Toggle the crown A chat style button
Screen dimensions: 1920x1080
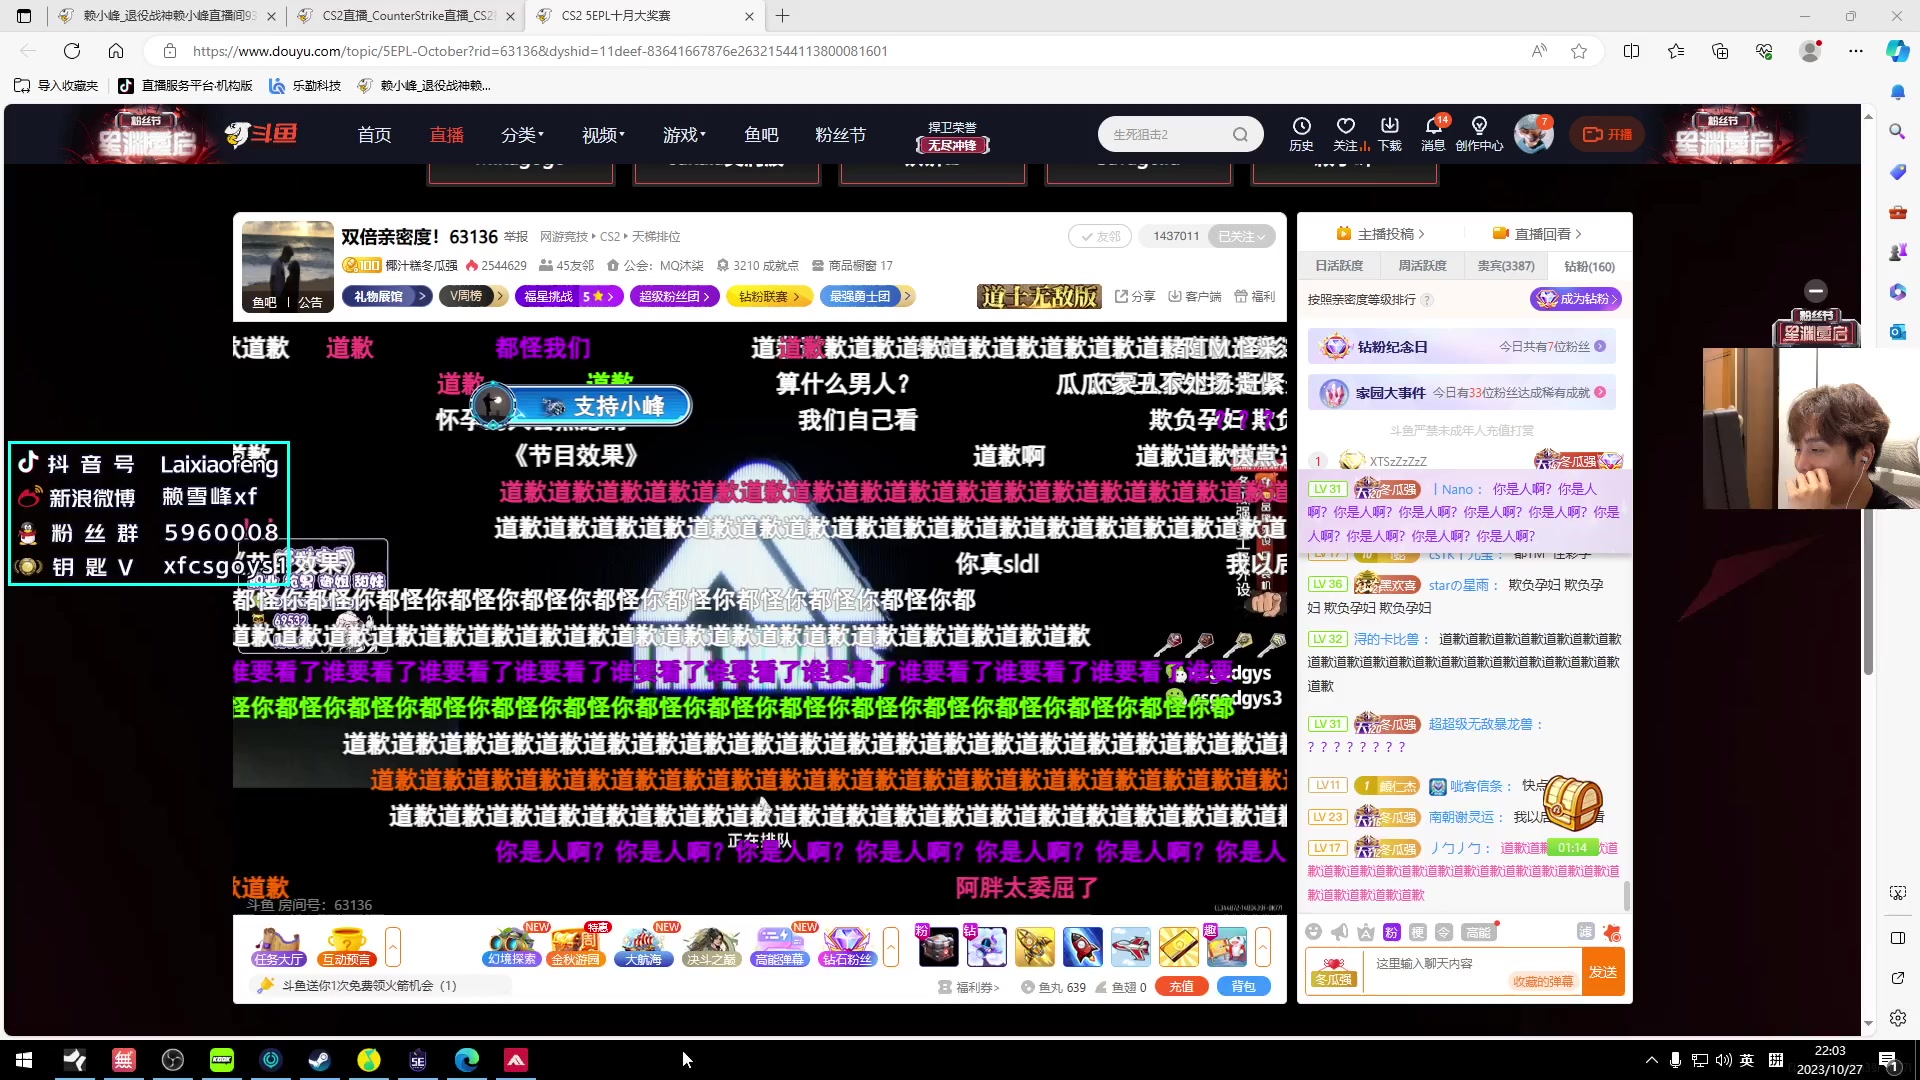pos(1366,932)
